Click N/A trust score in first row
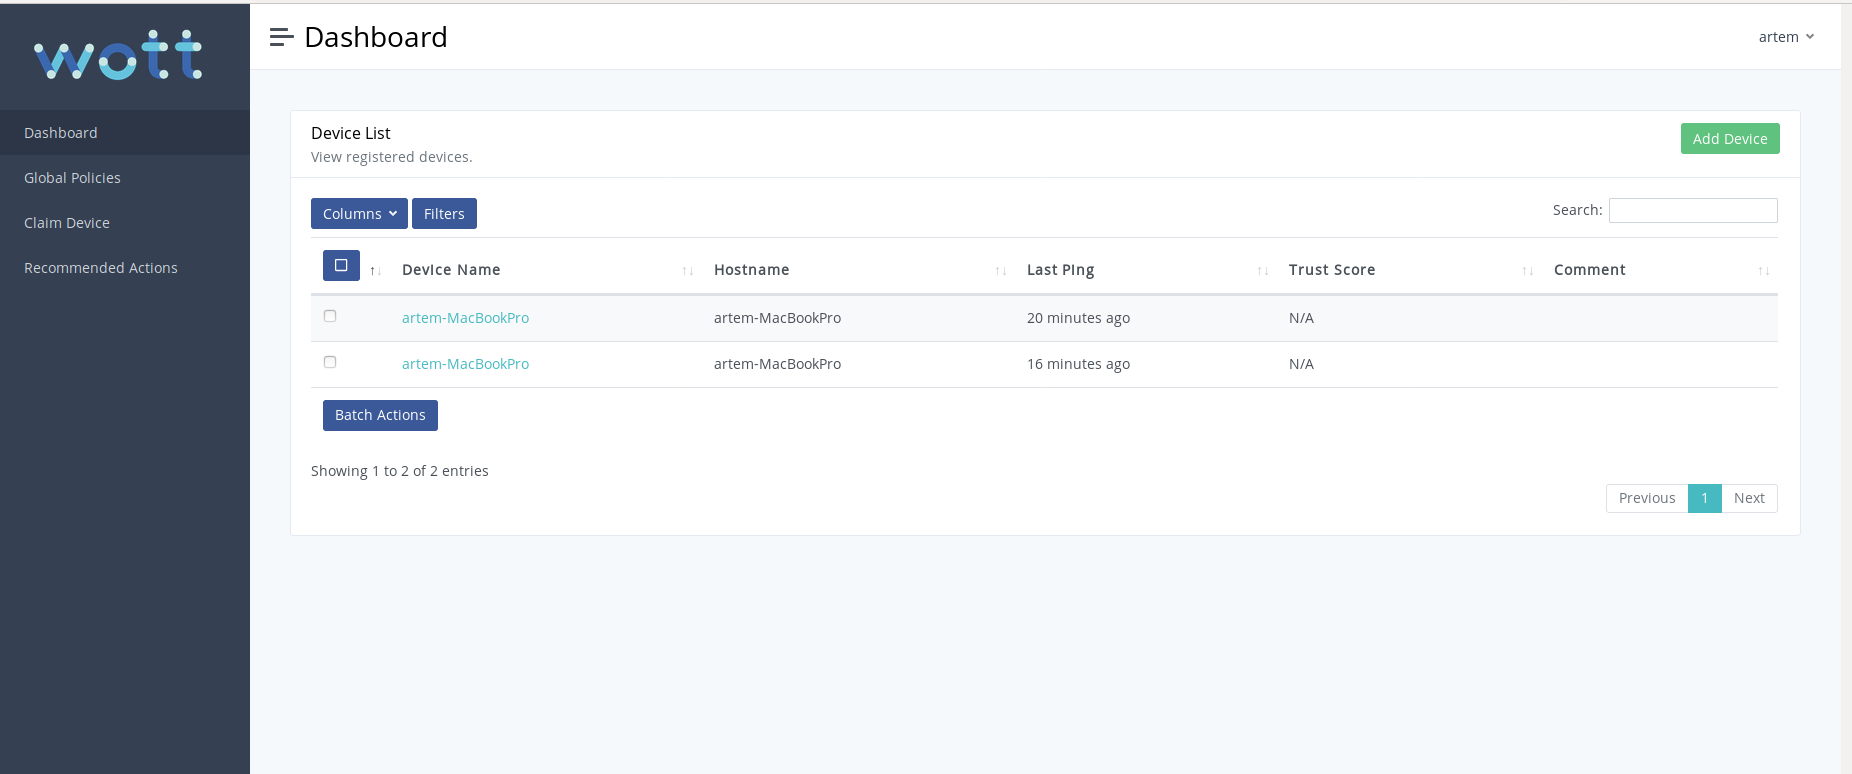This screenshot has width=1852, height=774. coord(1301,318)
